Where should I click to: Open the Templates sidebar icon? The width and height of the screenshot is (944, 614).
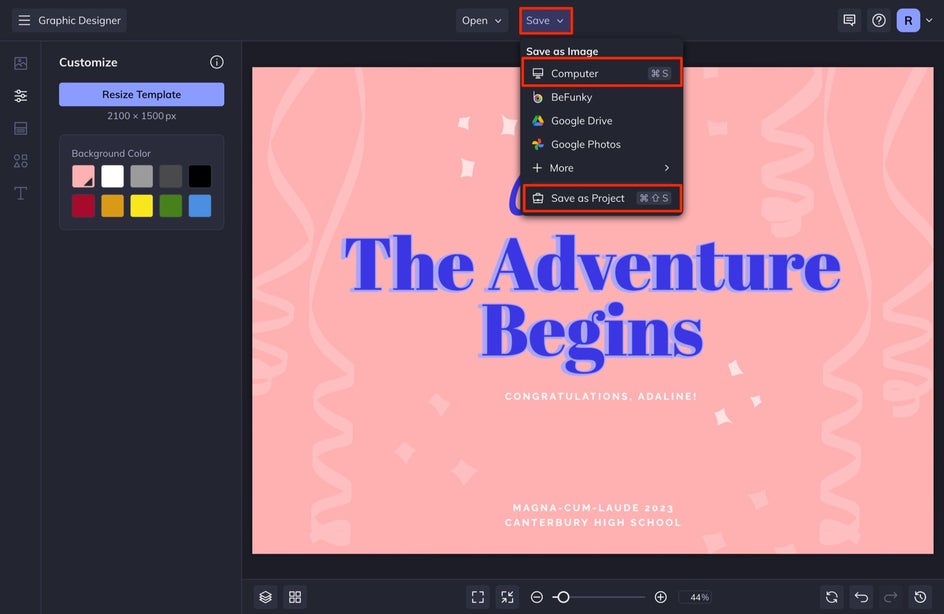point(20,128)
